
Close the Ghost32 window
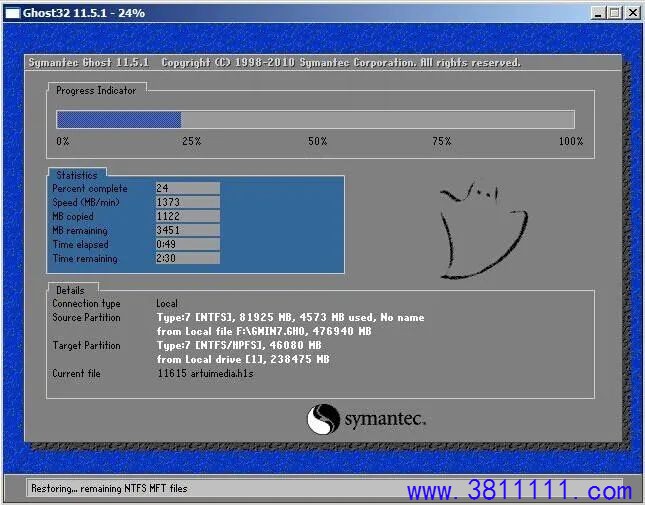pyautogui.click(x=633, y=13)
